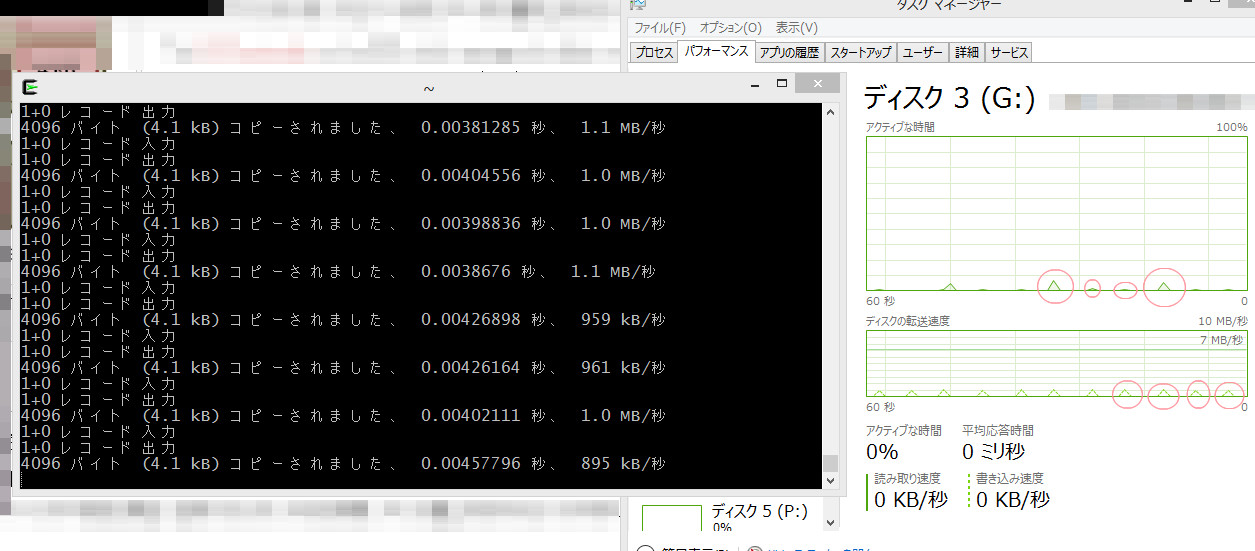The height and width of the screenshot is (551, 1255).
Task: Switch to the プロセス tab
Action: (x=655, y=53)
